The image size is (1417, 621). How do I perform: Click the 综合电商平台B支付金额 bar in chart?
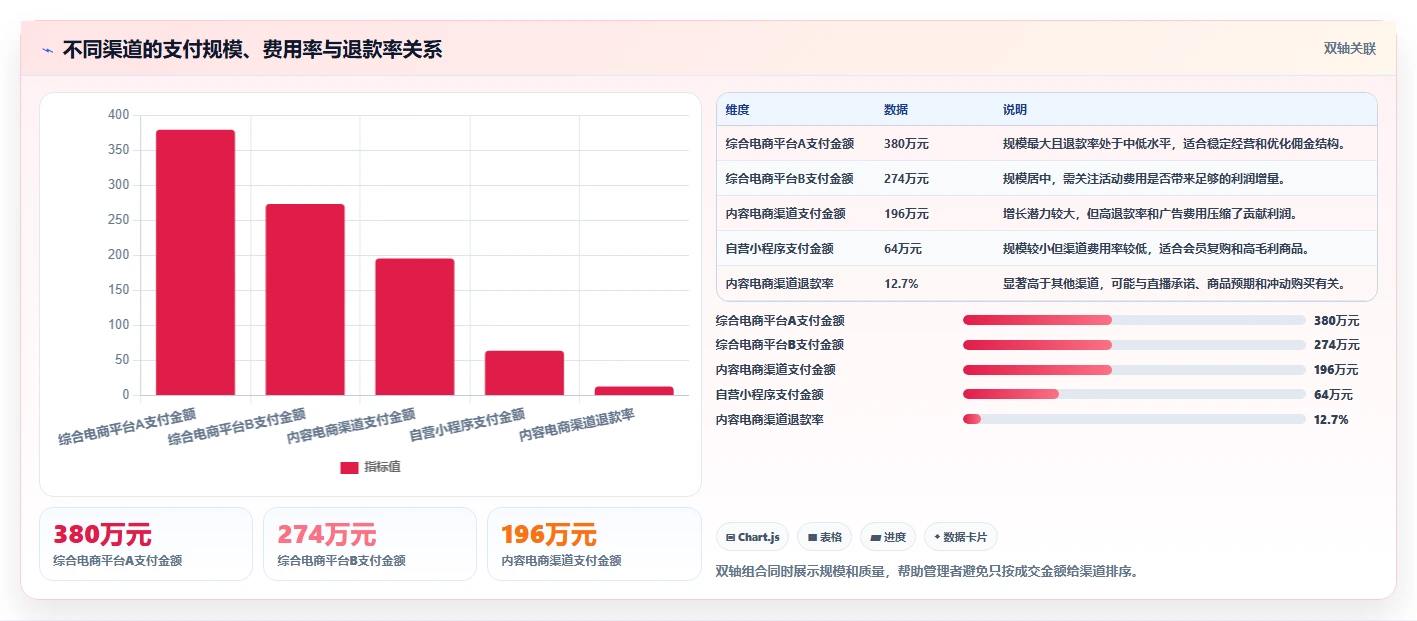(305, 299)
